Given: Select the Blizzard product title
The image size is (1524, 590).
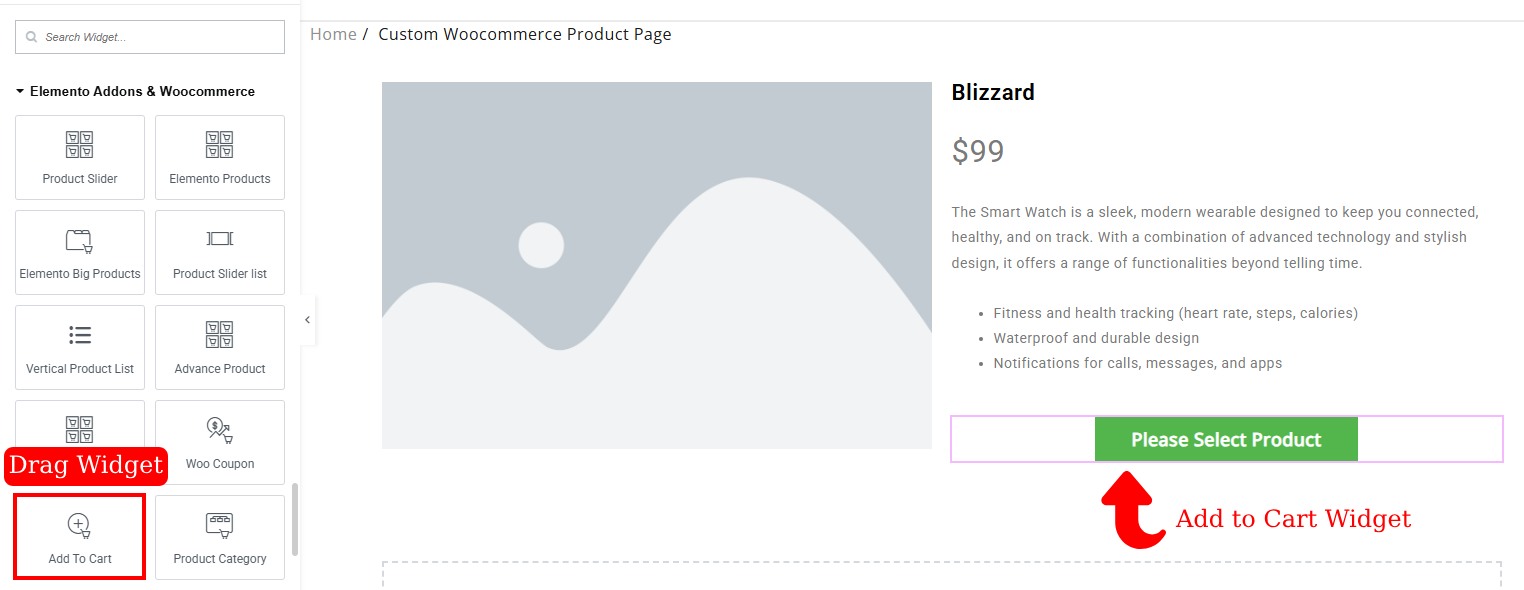Looking at the screenshot, I should coord(993,93).
